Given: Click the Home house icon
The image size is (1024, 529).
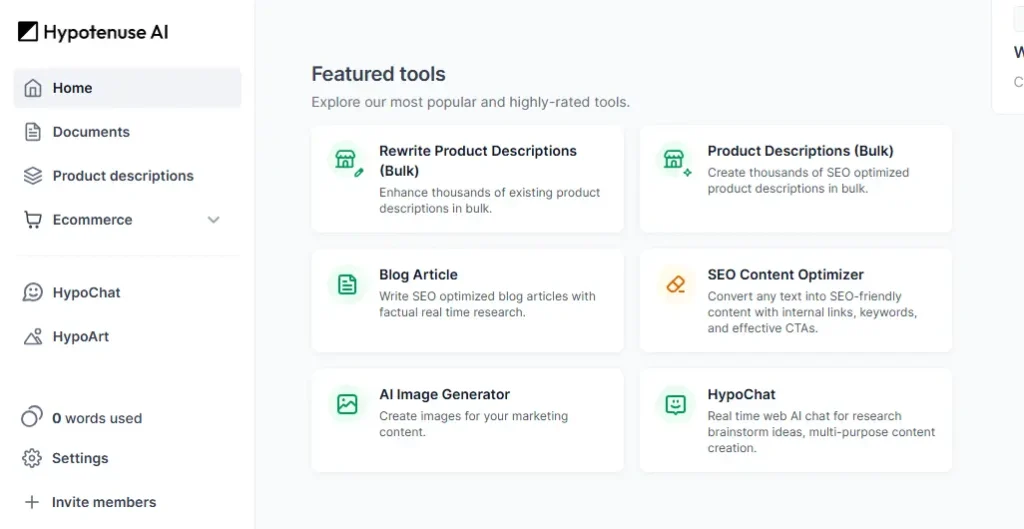Looking at the screenshot, I should 32,88.
